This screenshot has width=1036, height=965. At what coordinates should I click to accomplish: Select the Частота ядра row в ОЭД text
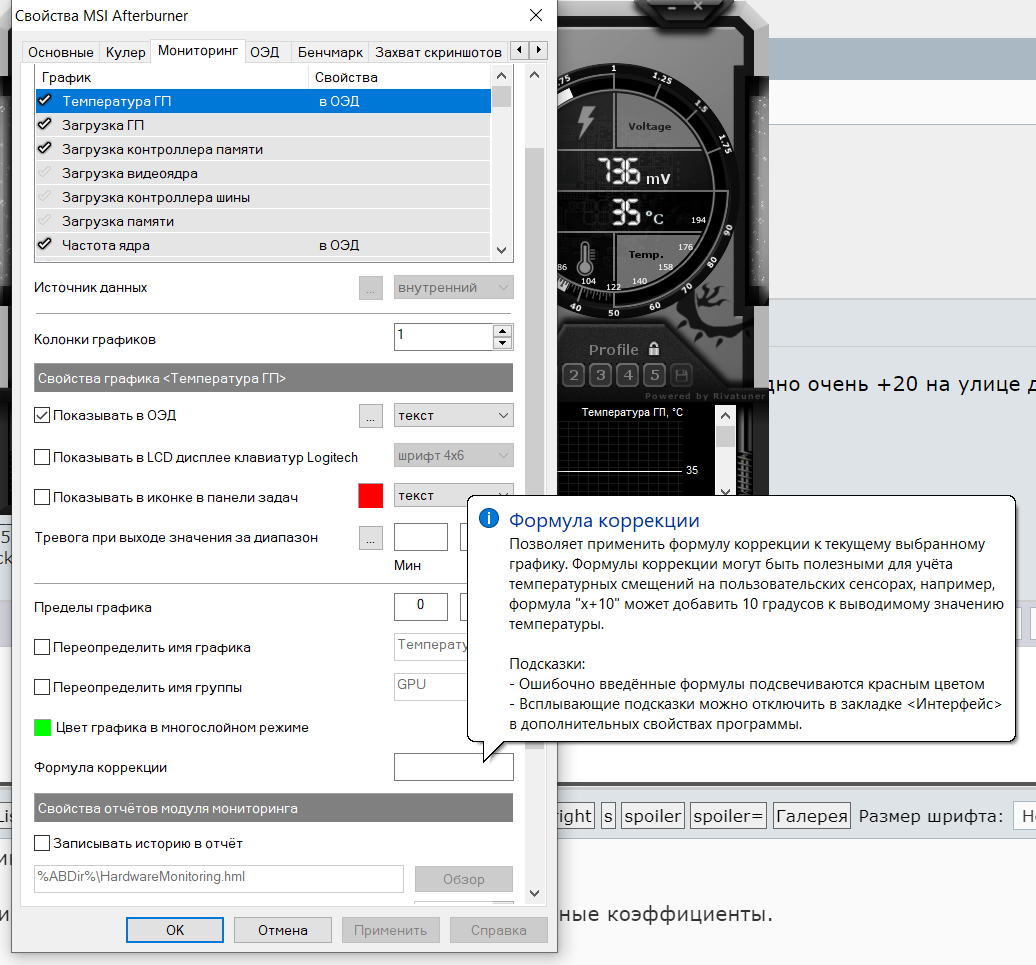point(339,245)
